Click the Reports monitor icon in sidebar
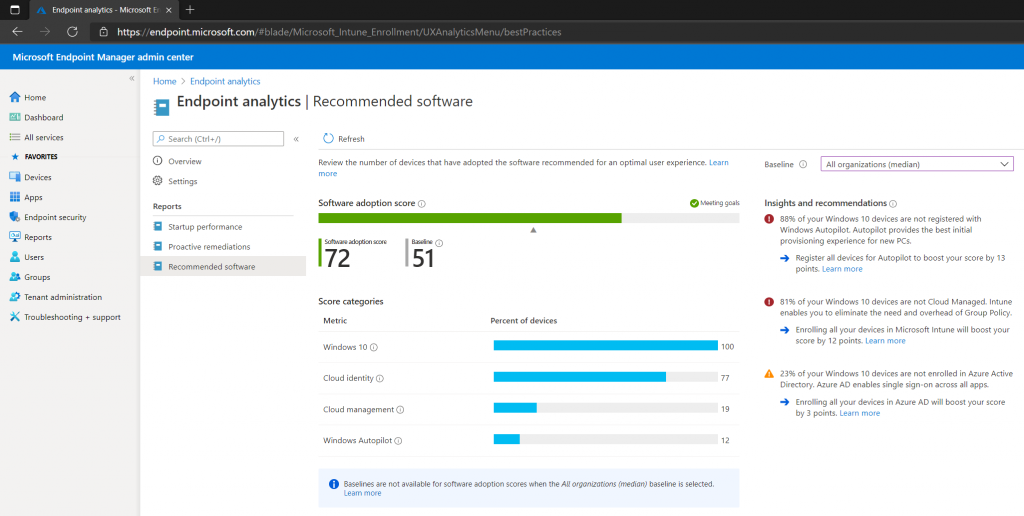The height and width of the screenshot is (516, 1024). tap(15, 237)
